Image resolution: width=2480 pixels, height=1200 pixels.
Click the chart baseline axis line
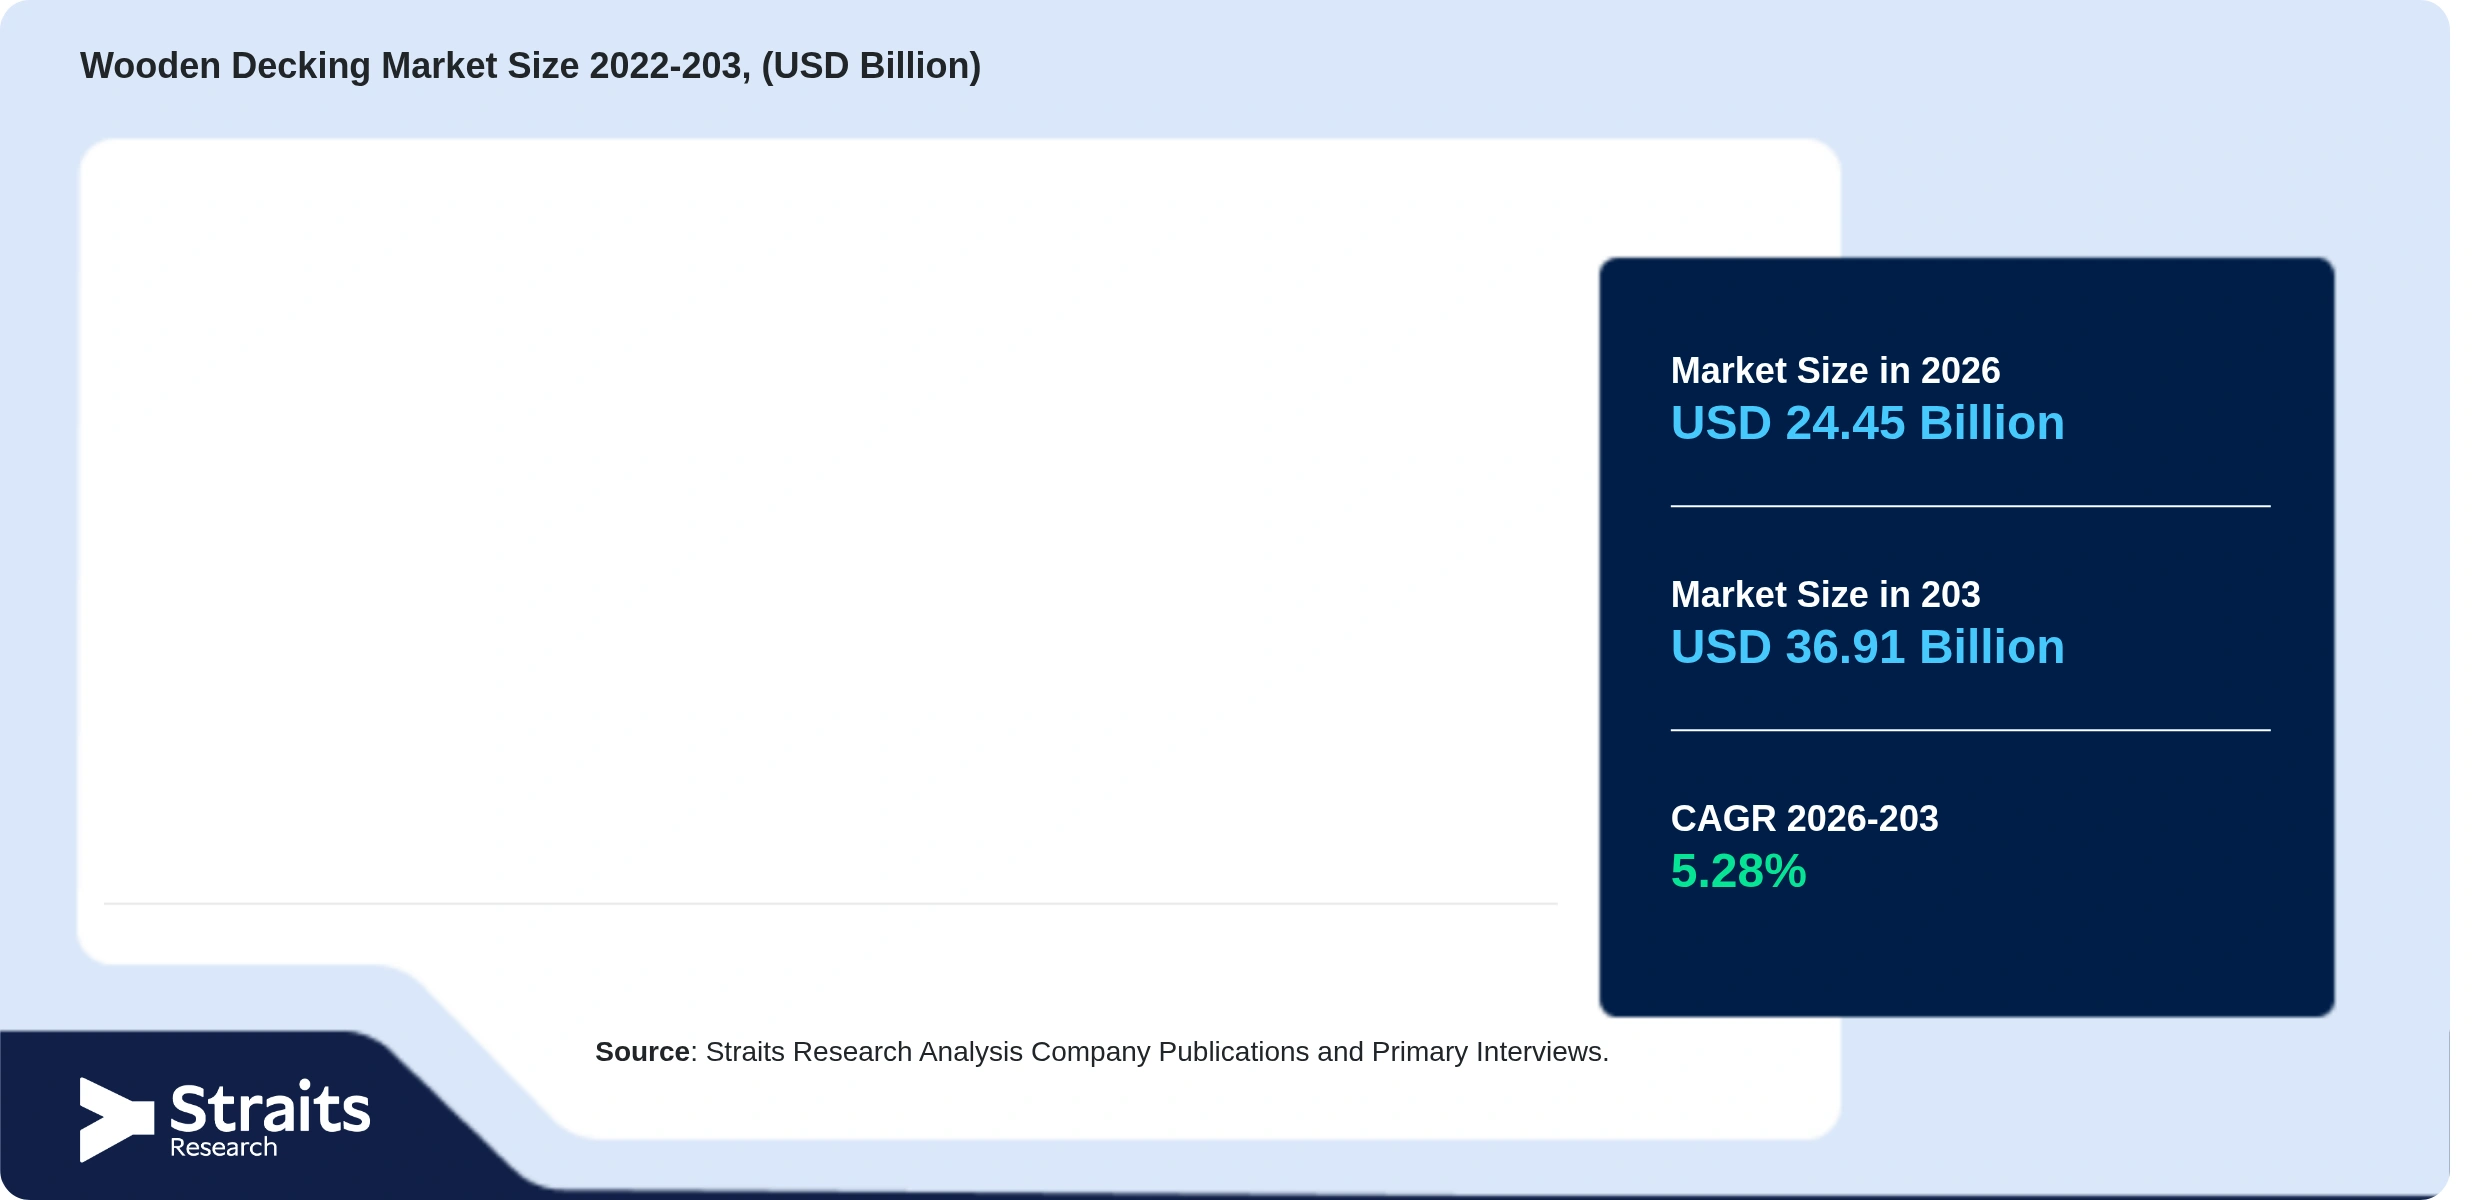[x=830, y=903]
